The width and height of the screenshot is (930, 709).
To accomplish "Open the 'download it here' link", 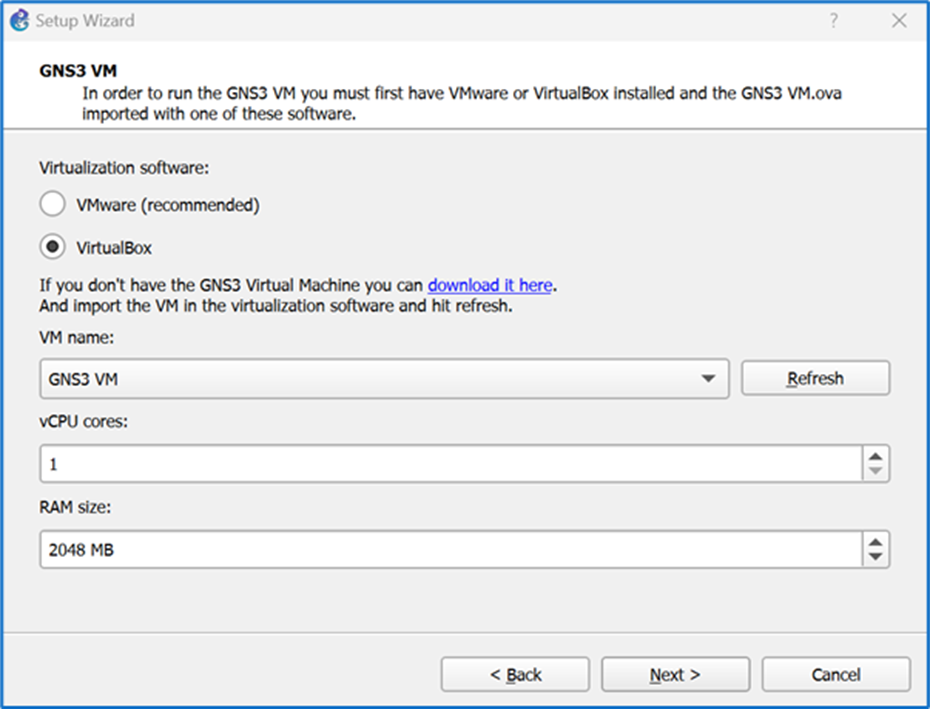I will 490,285.
